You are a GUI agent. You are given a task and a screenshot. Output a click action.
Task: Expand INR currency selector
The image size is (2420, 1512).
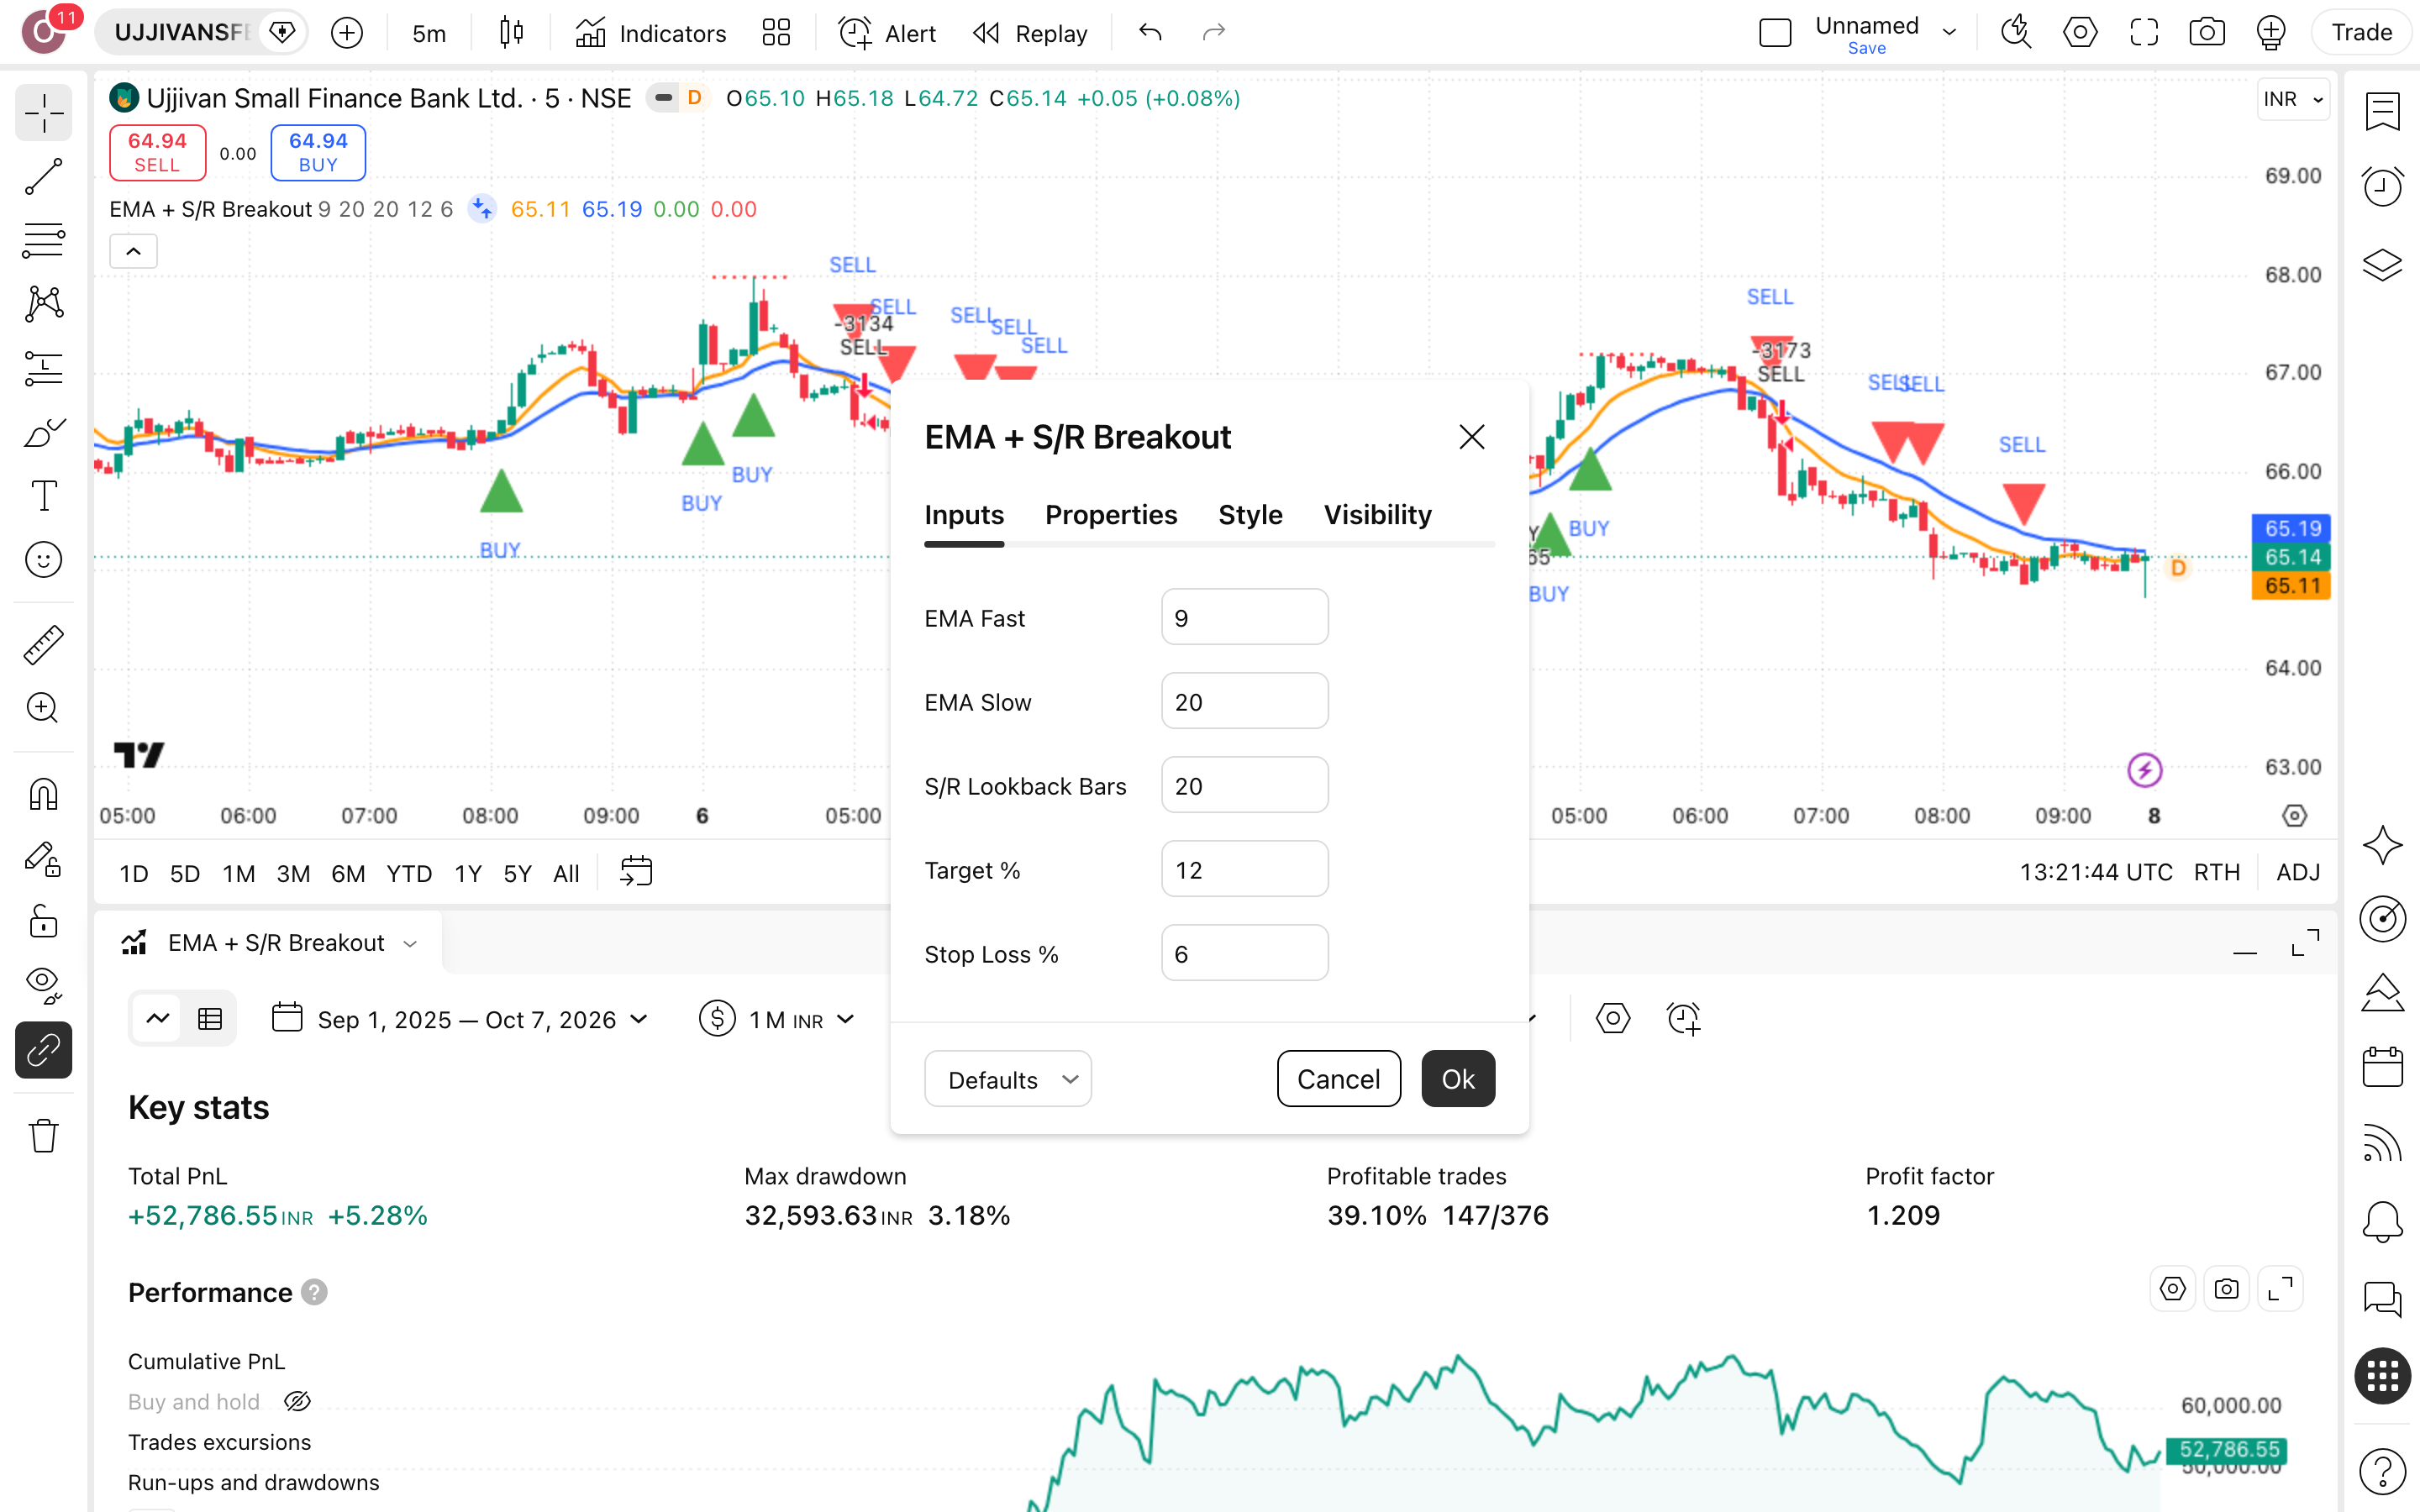(2293, 99)
